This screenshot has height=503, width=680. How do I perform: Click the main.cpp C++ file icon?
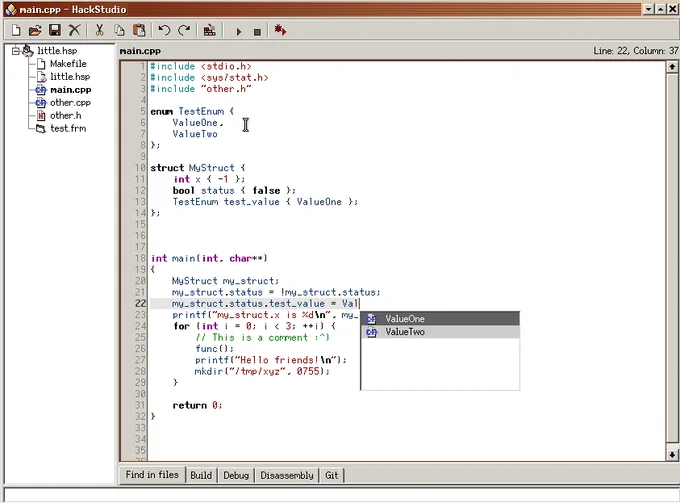pyautogui.click(x=41, y=90)
